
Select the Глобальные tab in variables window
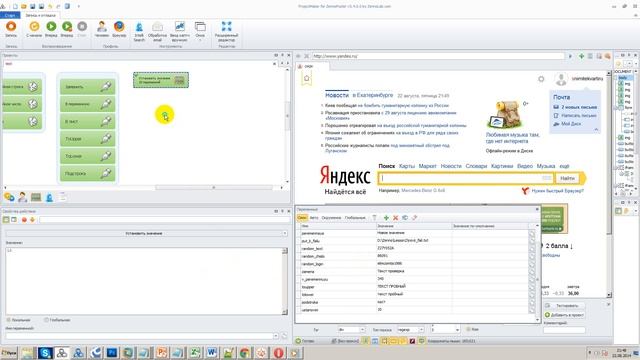(x=355, y=218)
